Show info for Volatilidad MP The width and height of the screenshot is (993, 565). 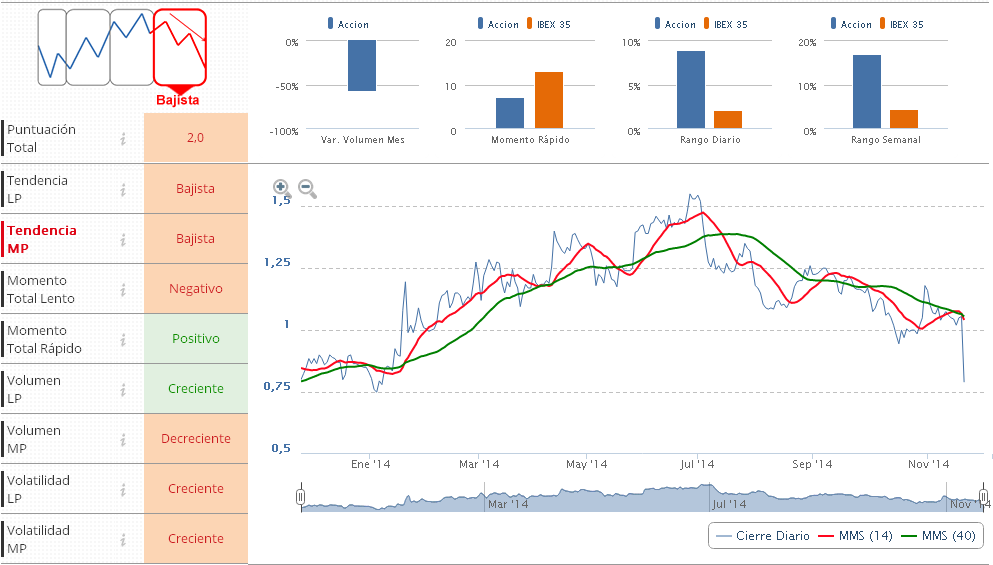pyautogui.click(x=122, y=539)
